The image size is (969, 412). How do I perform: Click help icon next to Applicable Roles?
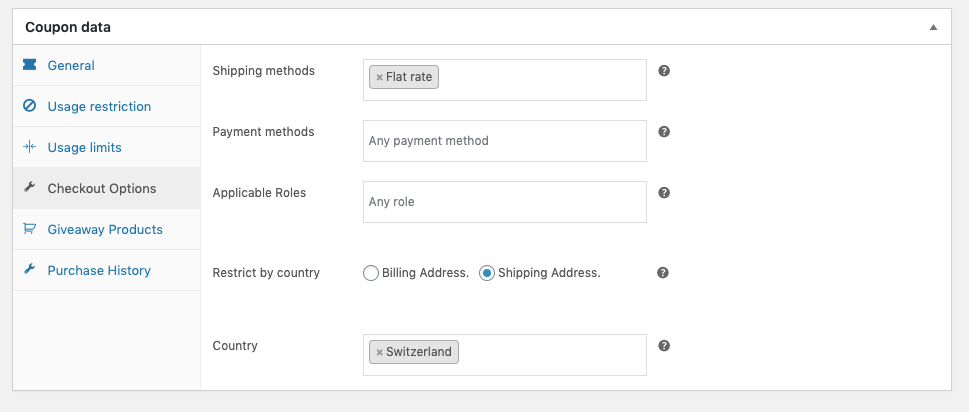[664, 193]
